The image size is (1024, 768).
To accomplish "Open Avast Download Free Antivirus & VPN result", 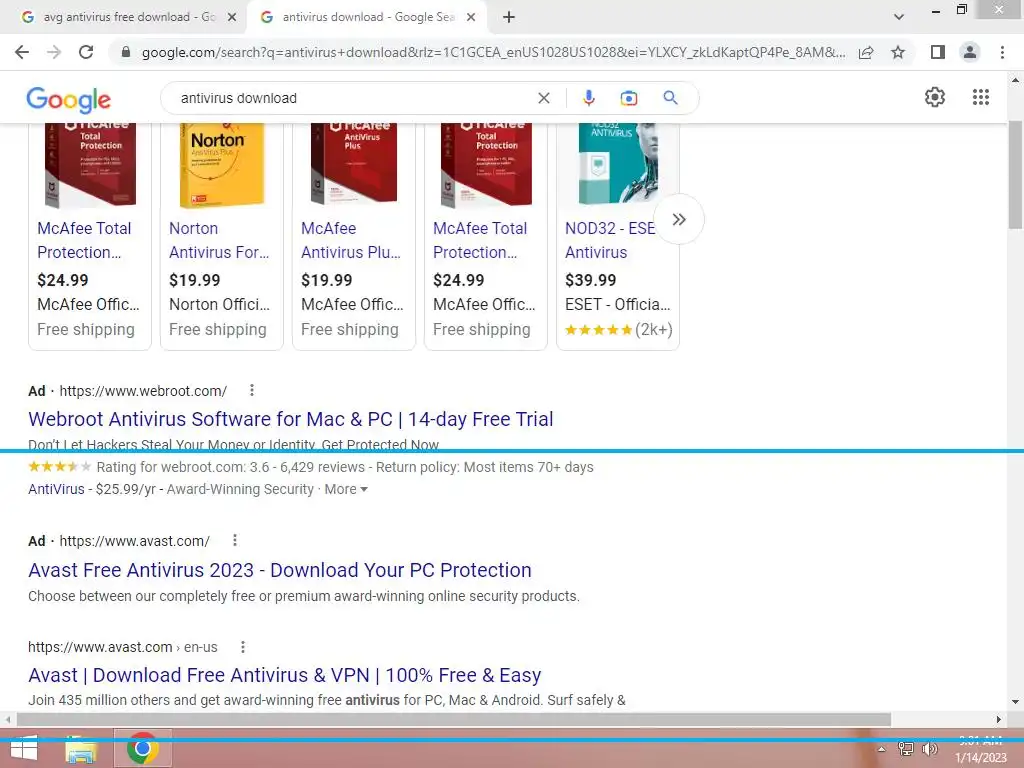I will click(x=285, y=675).
